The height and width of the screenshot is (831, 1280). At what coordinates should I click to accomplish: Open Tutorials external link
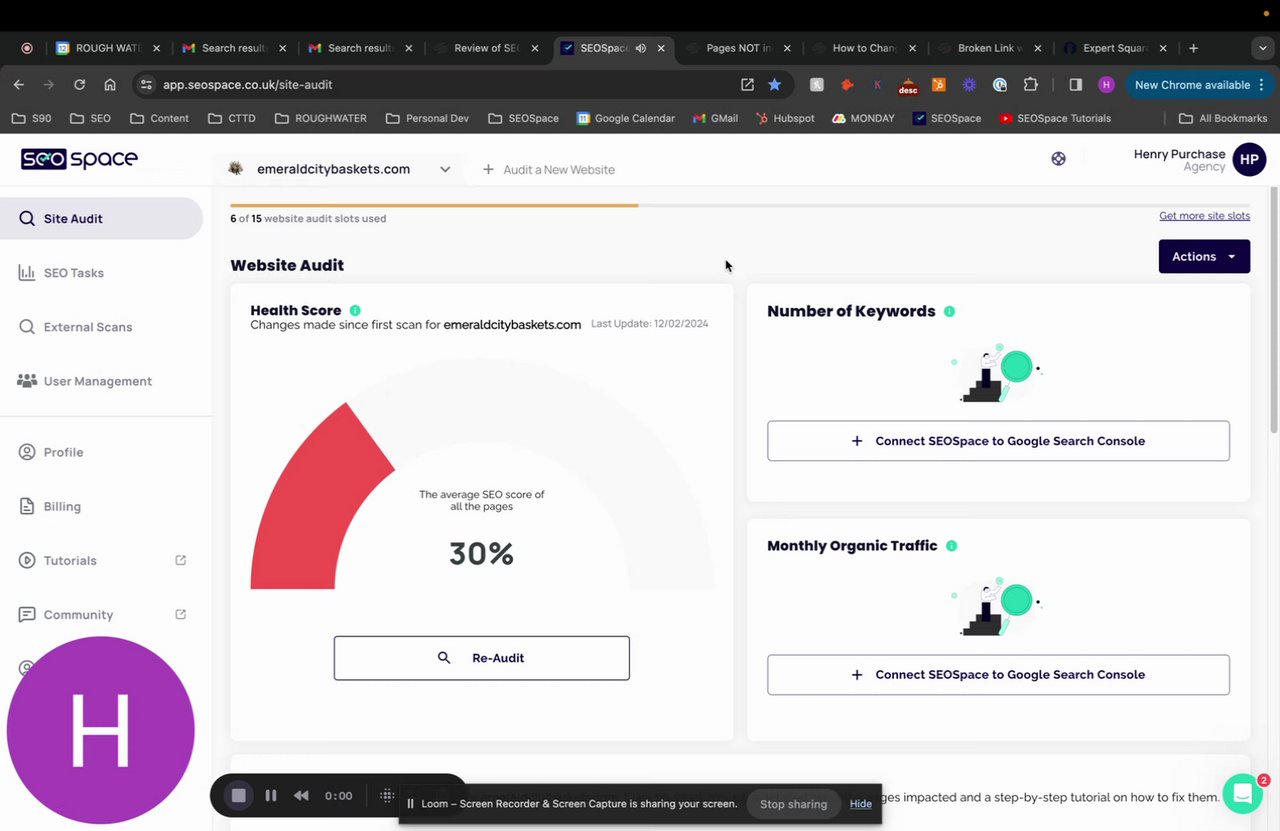click(102, 560)
